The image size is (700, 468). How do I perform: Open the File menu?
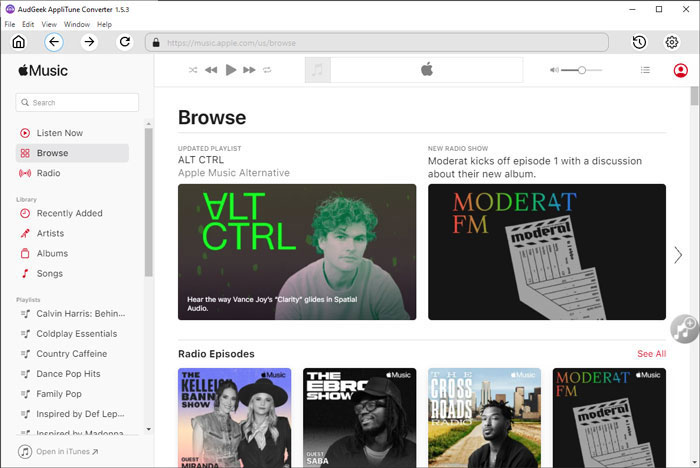point(10,24)
